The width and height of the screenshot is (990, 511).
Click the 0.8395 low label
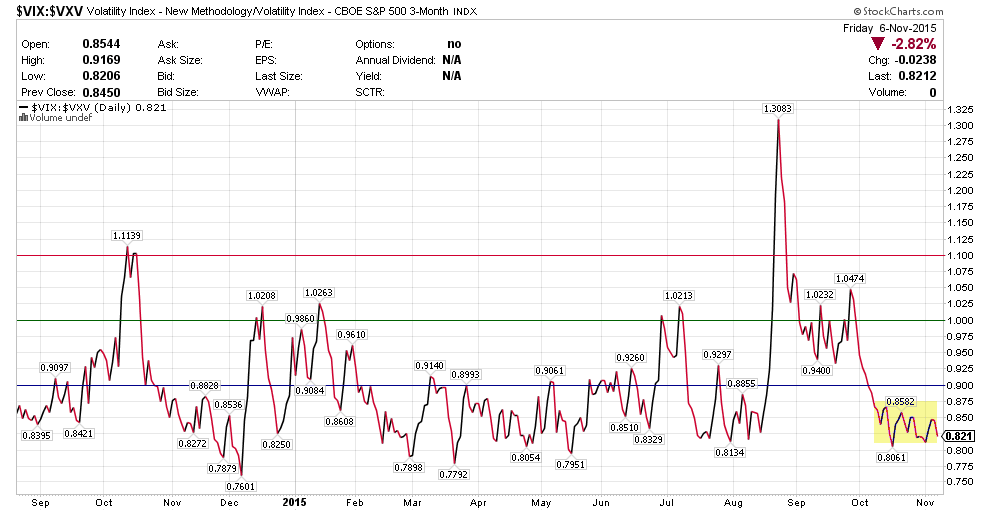coord(37,435)
